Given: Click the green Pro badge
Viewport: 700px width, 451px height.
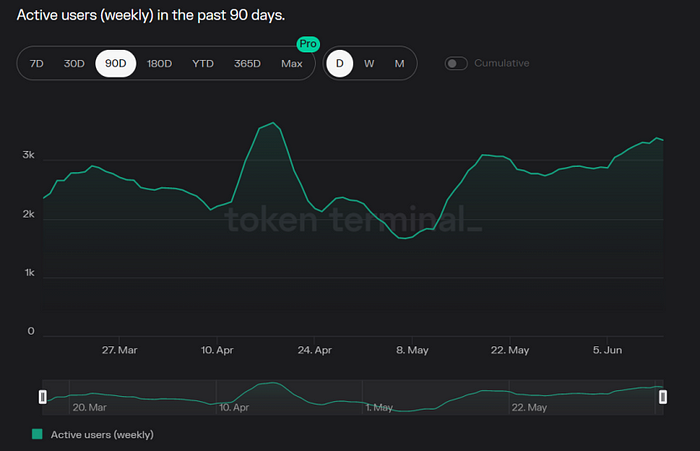Looking at the screenshot, I should [x=306, y=45].
